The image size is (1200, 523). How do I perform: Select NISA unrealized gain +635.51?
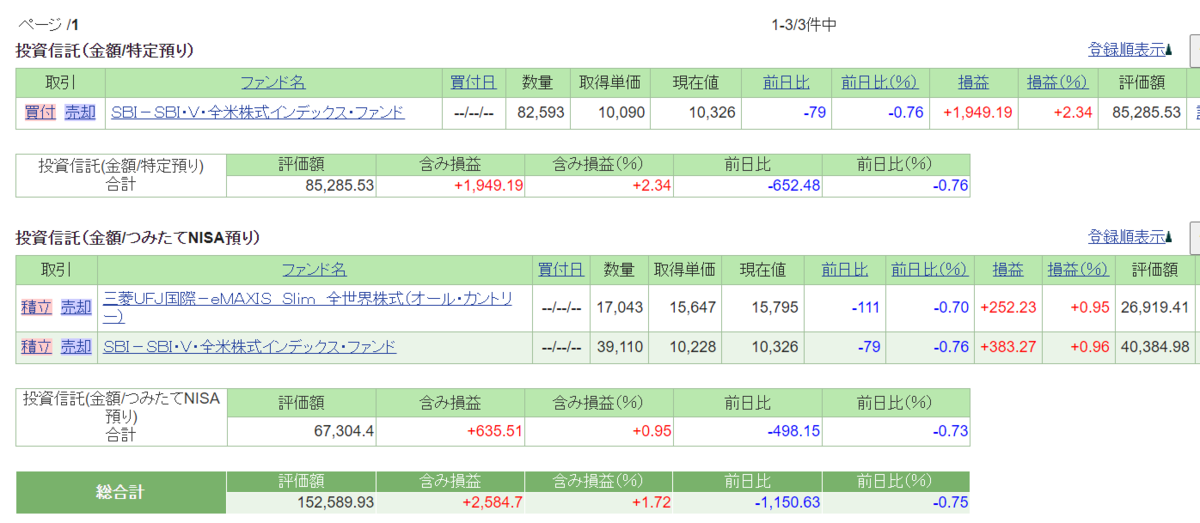pos(495,431)
